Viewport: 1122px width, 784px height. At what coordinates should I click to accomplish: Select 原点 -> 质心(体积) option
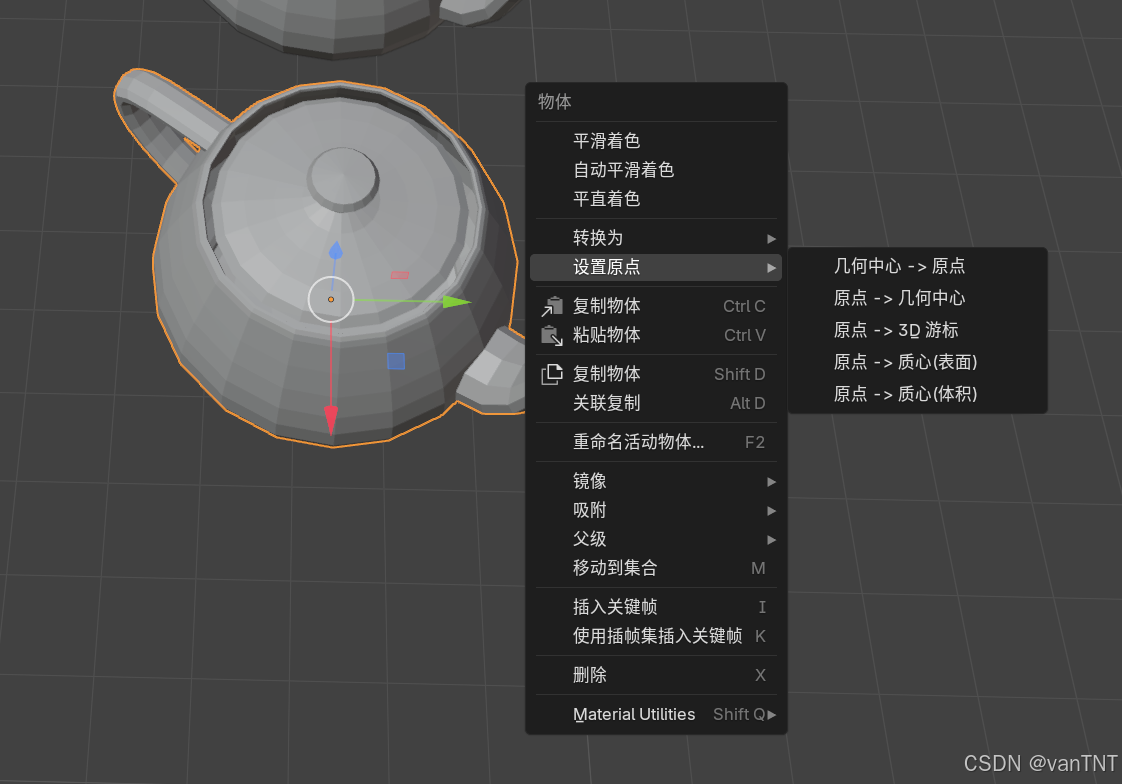click(917, 394)
